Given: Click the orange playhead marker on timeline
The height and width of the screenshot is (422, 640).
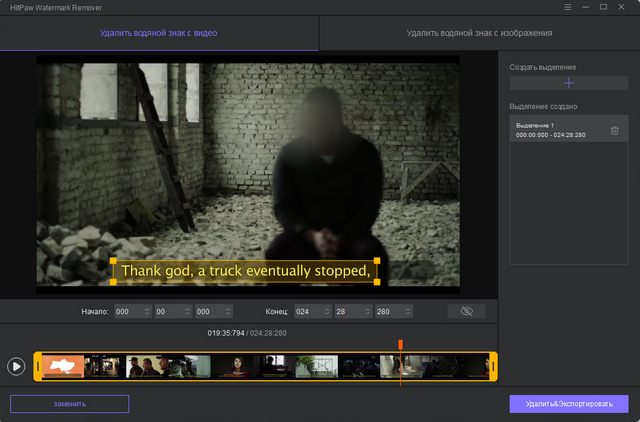Looking at the screenshot, I should 400,346.
